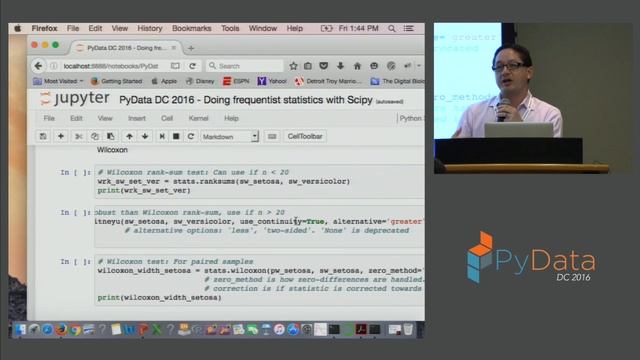Run cell and select next icon
This screenshot has width=640, height=360.
pyautogui.click(x=162, y=136)
